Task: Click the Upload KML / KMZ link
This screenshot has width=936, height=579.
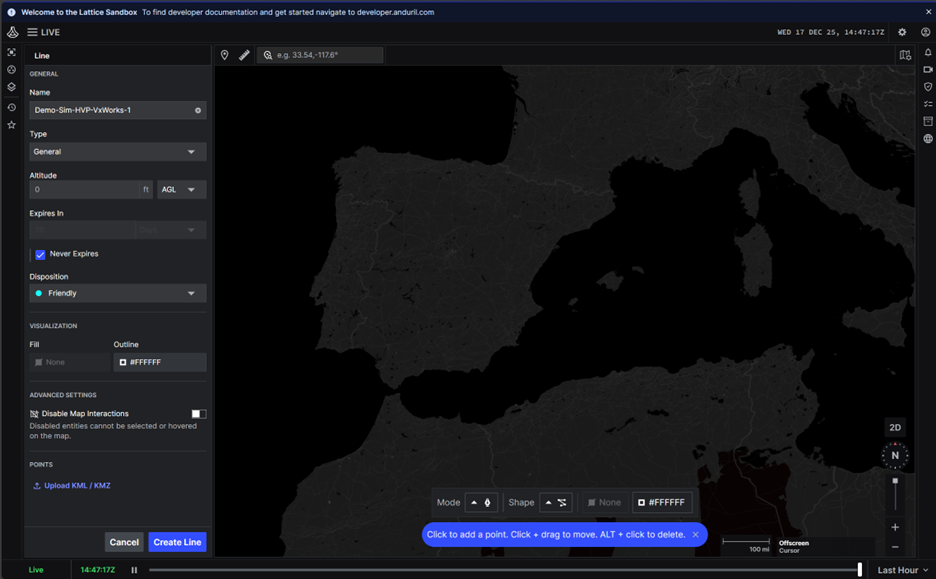Action: coord(72,486)
